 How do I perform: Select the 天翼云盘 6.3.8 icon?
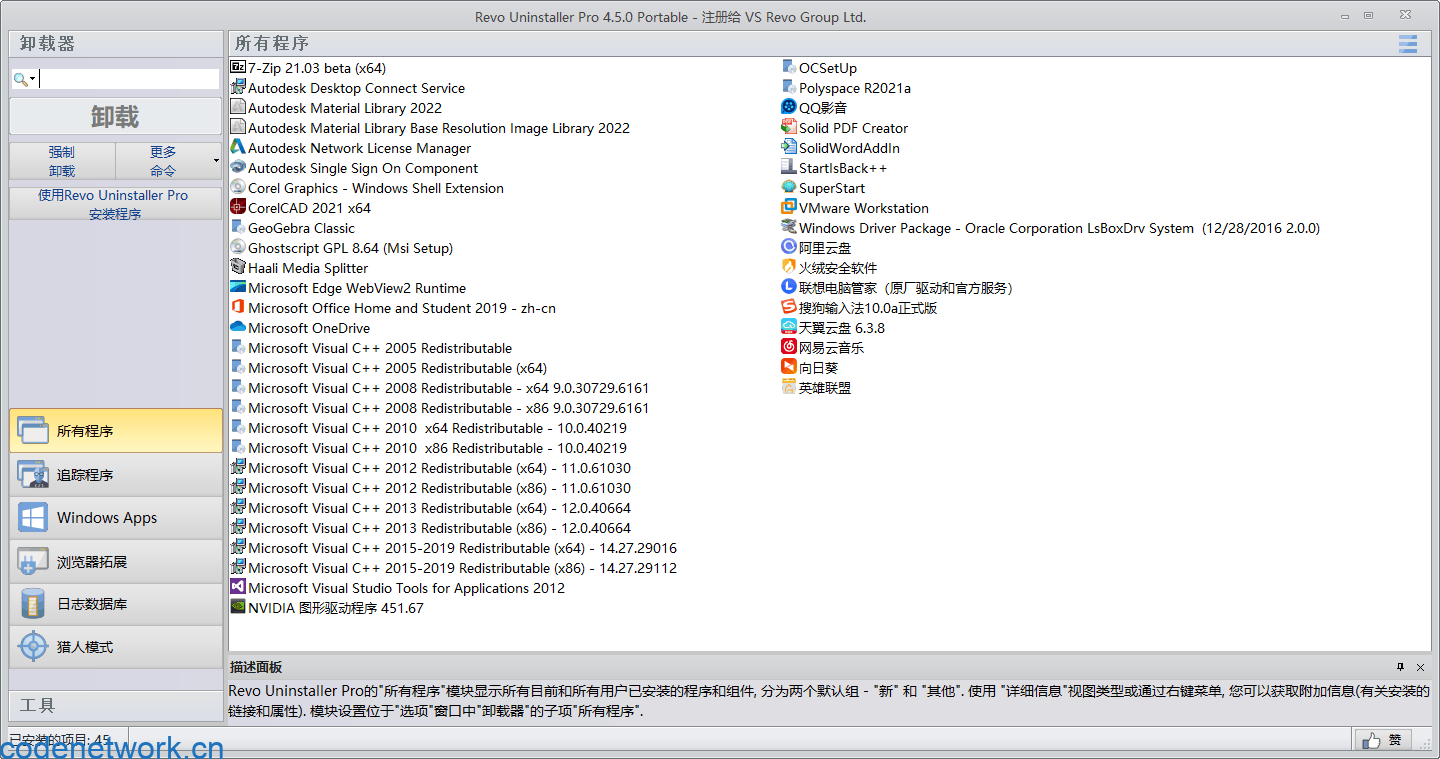[x=789, y=328]
